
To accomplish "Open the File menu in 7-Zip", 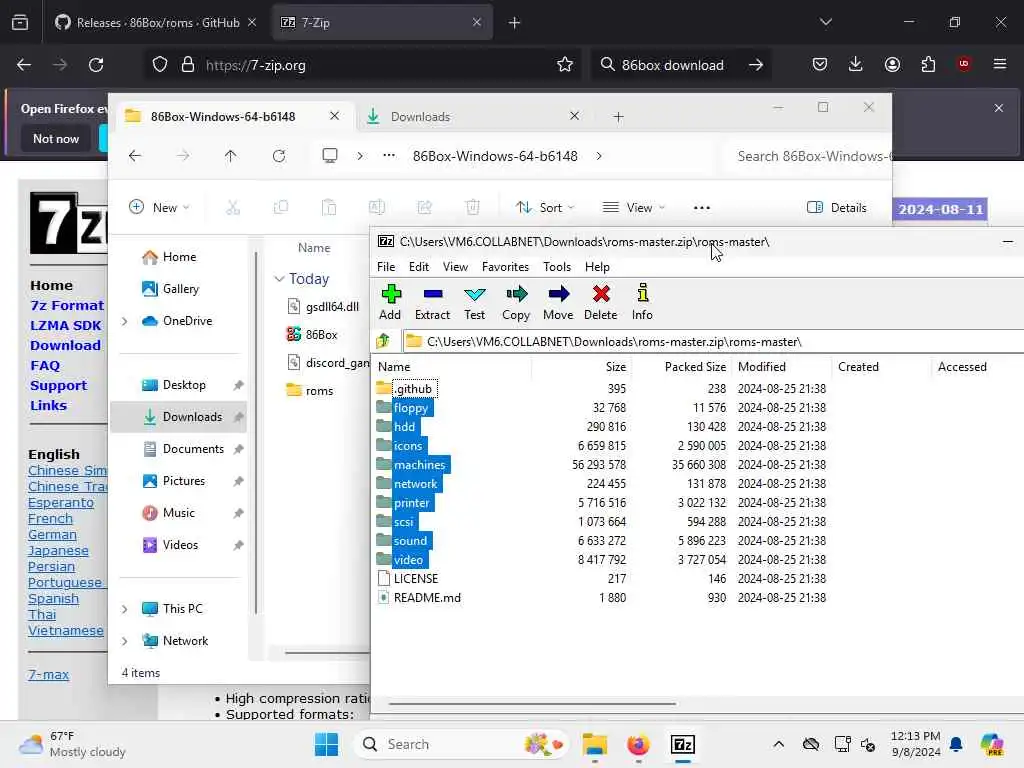I will point(386,266).
